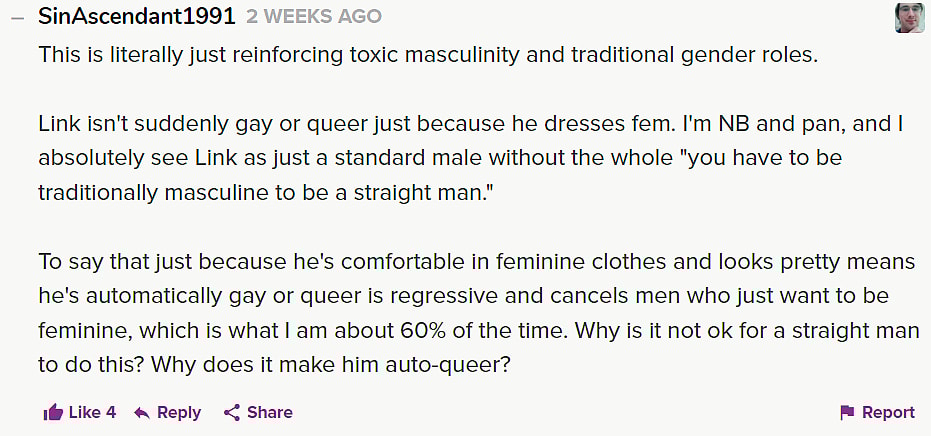The height and width of the screenshot is (436, 931).
Task: Click the thumbs-up Like icon
Action: pos(52,412)
